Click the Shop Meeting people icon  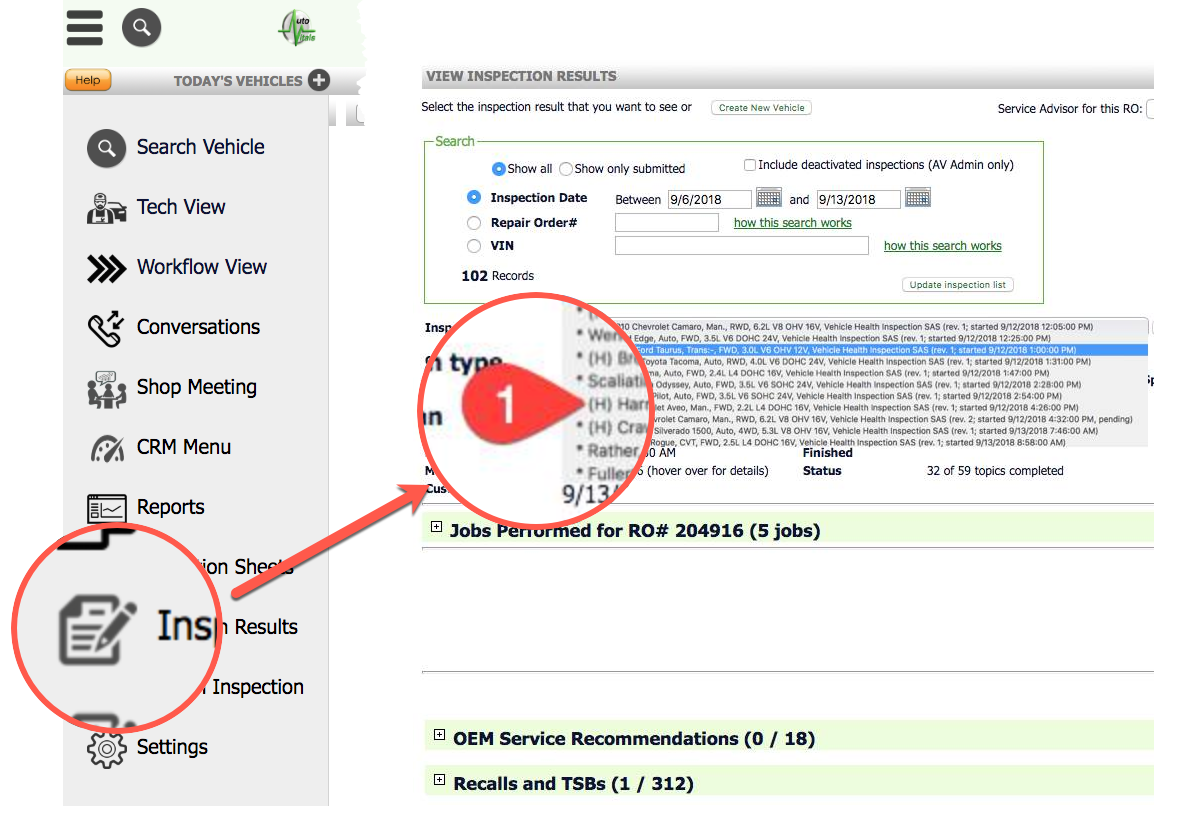[x=106, y=388]
